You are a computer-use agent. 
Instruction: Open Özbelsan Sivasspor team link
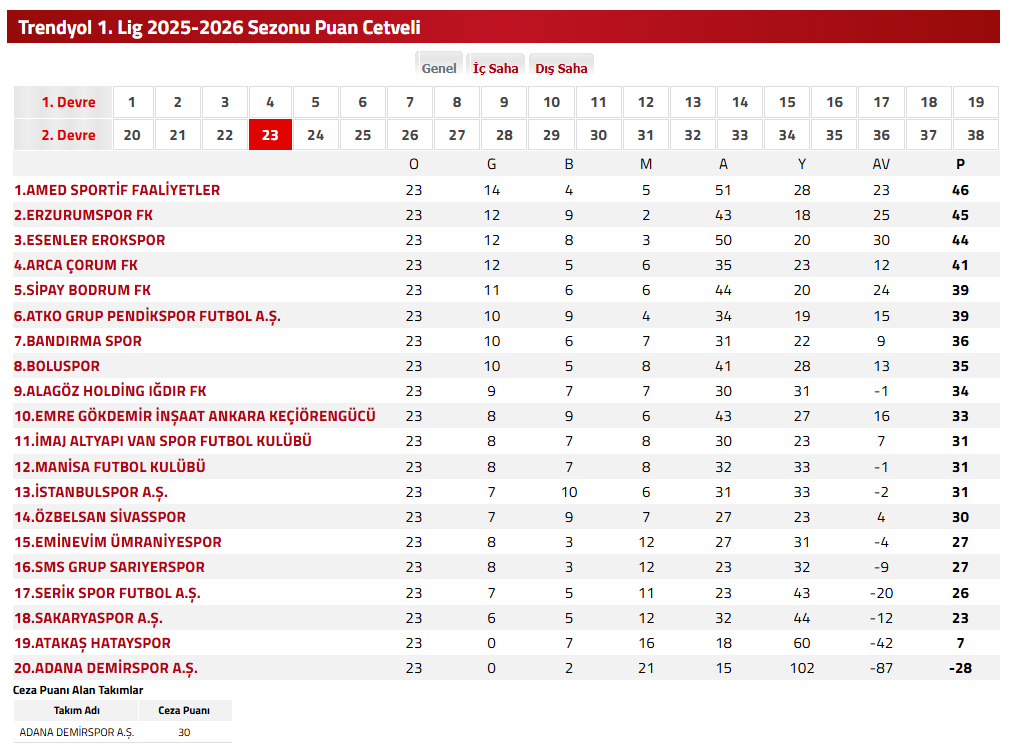pyautogui.click(x=100, y=517)
